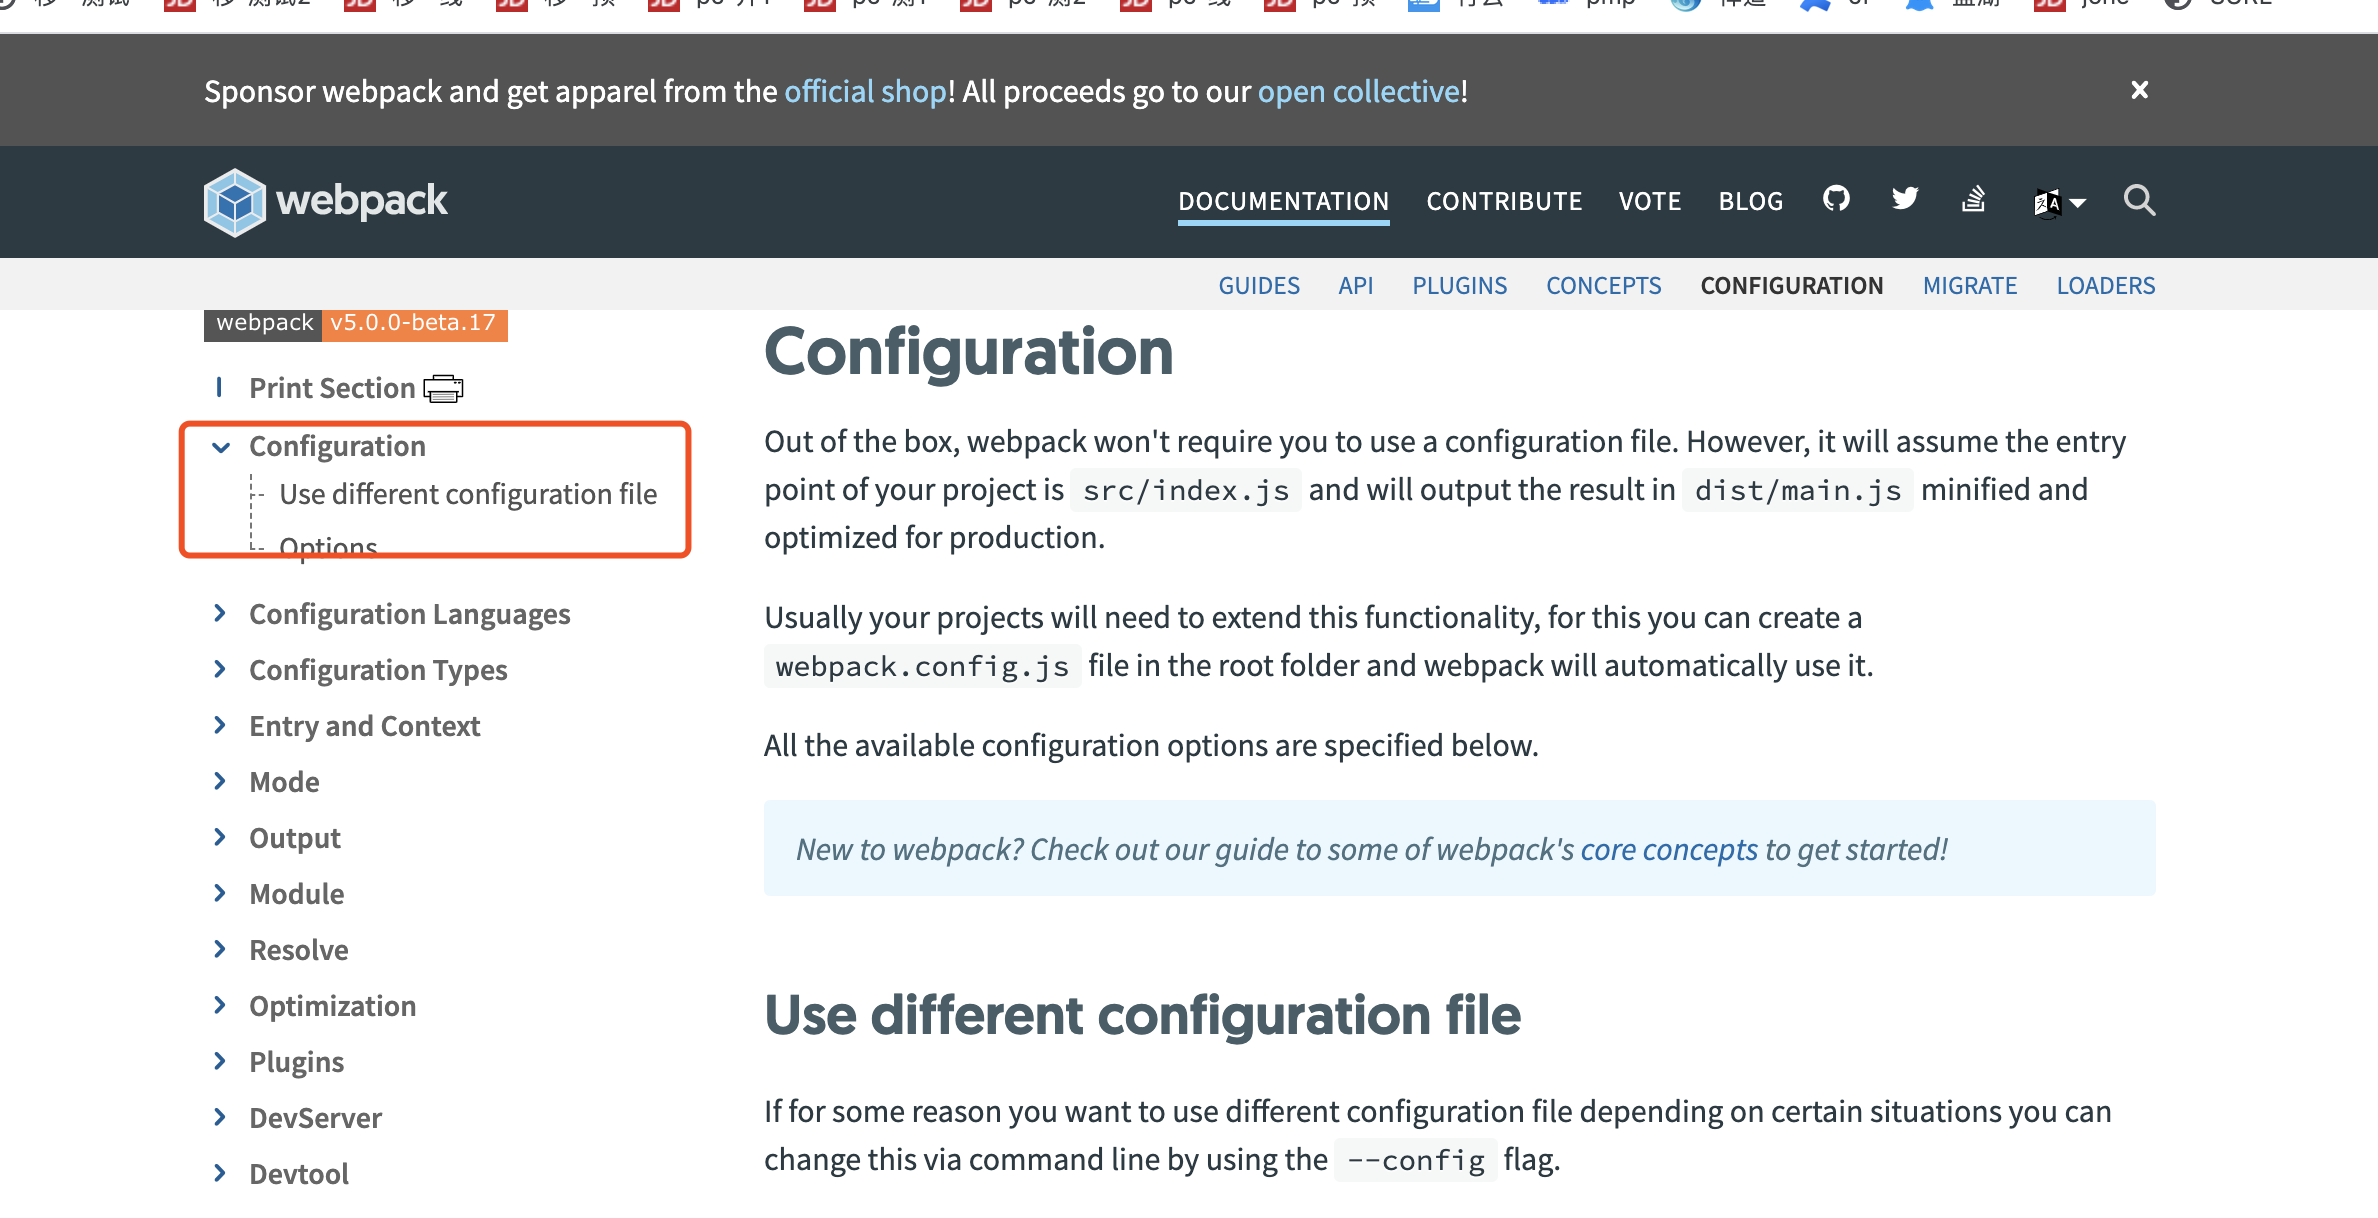Image resolution: width=2378 pixels, height=1218 pixels.
Task: Open the Blog menu item
Action: (1751, 201)
